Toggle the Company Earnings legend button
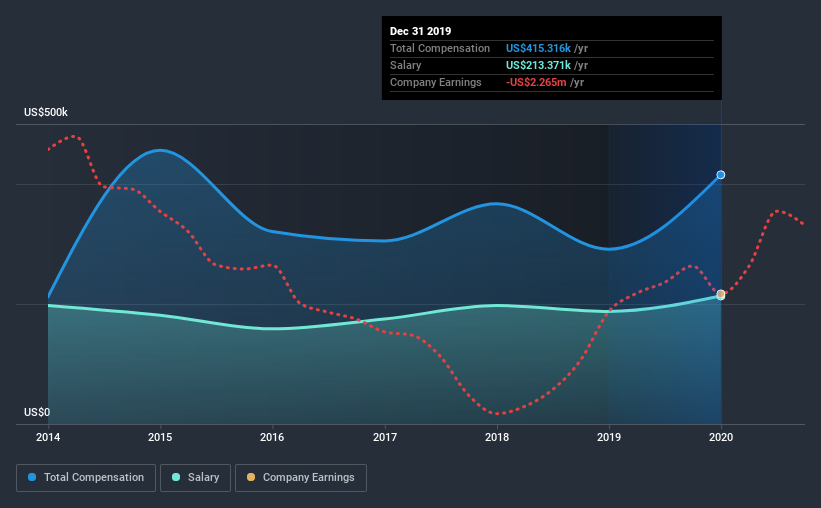This screenshot has height=508, width=821. tap(301, 478)
